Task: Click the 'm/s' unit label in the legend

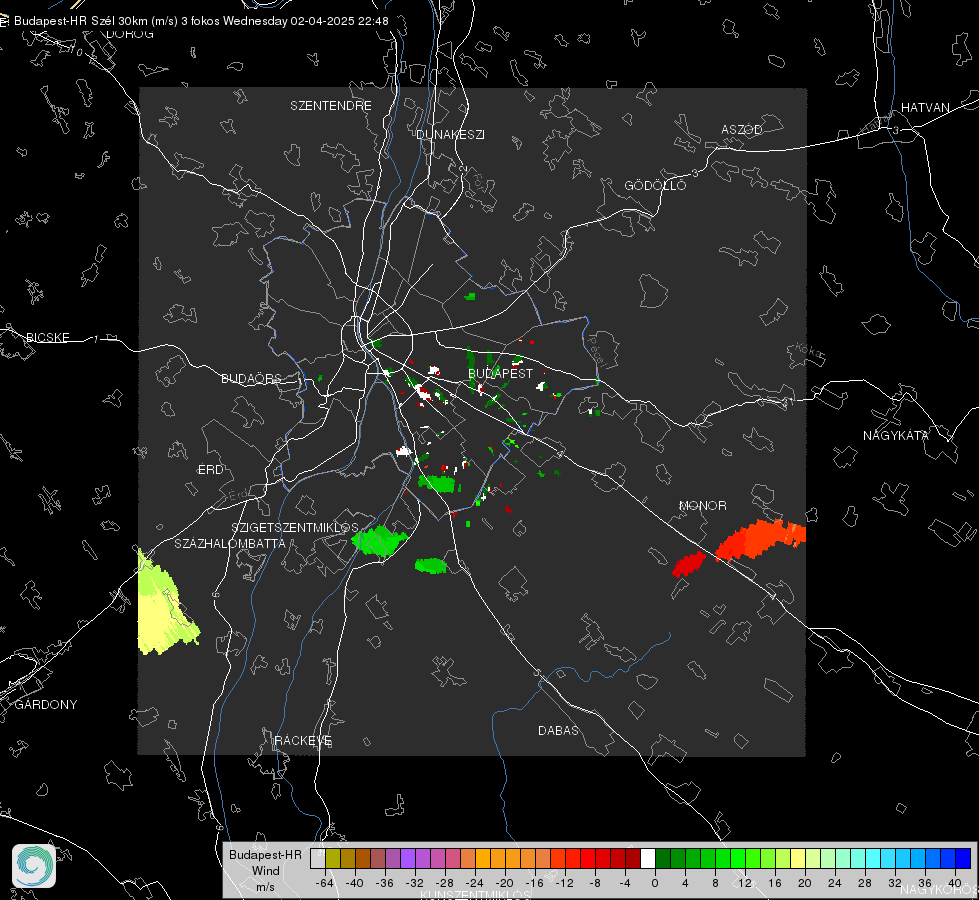Action: pos(265,887)
